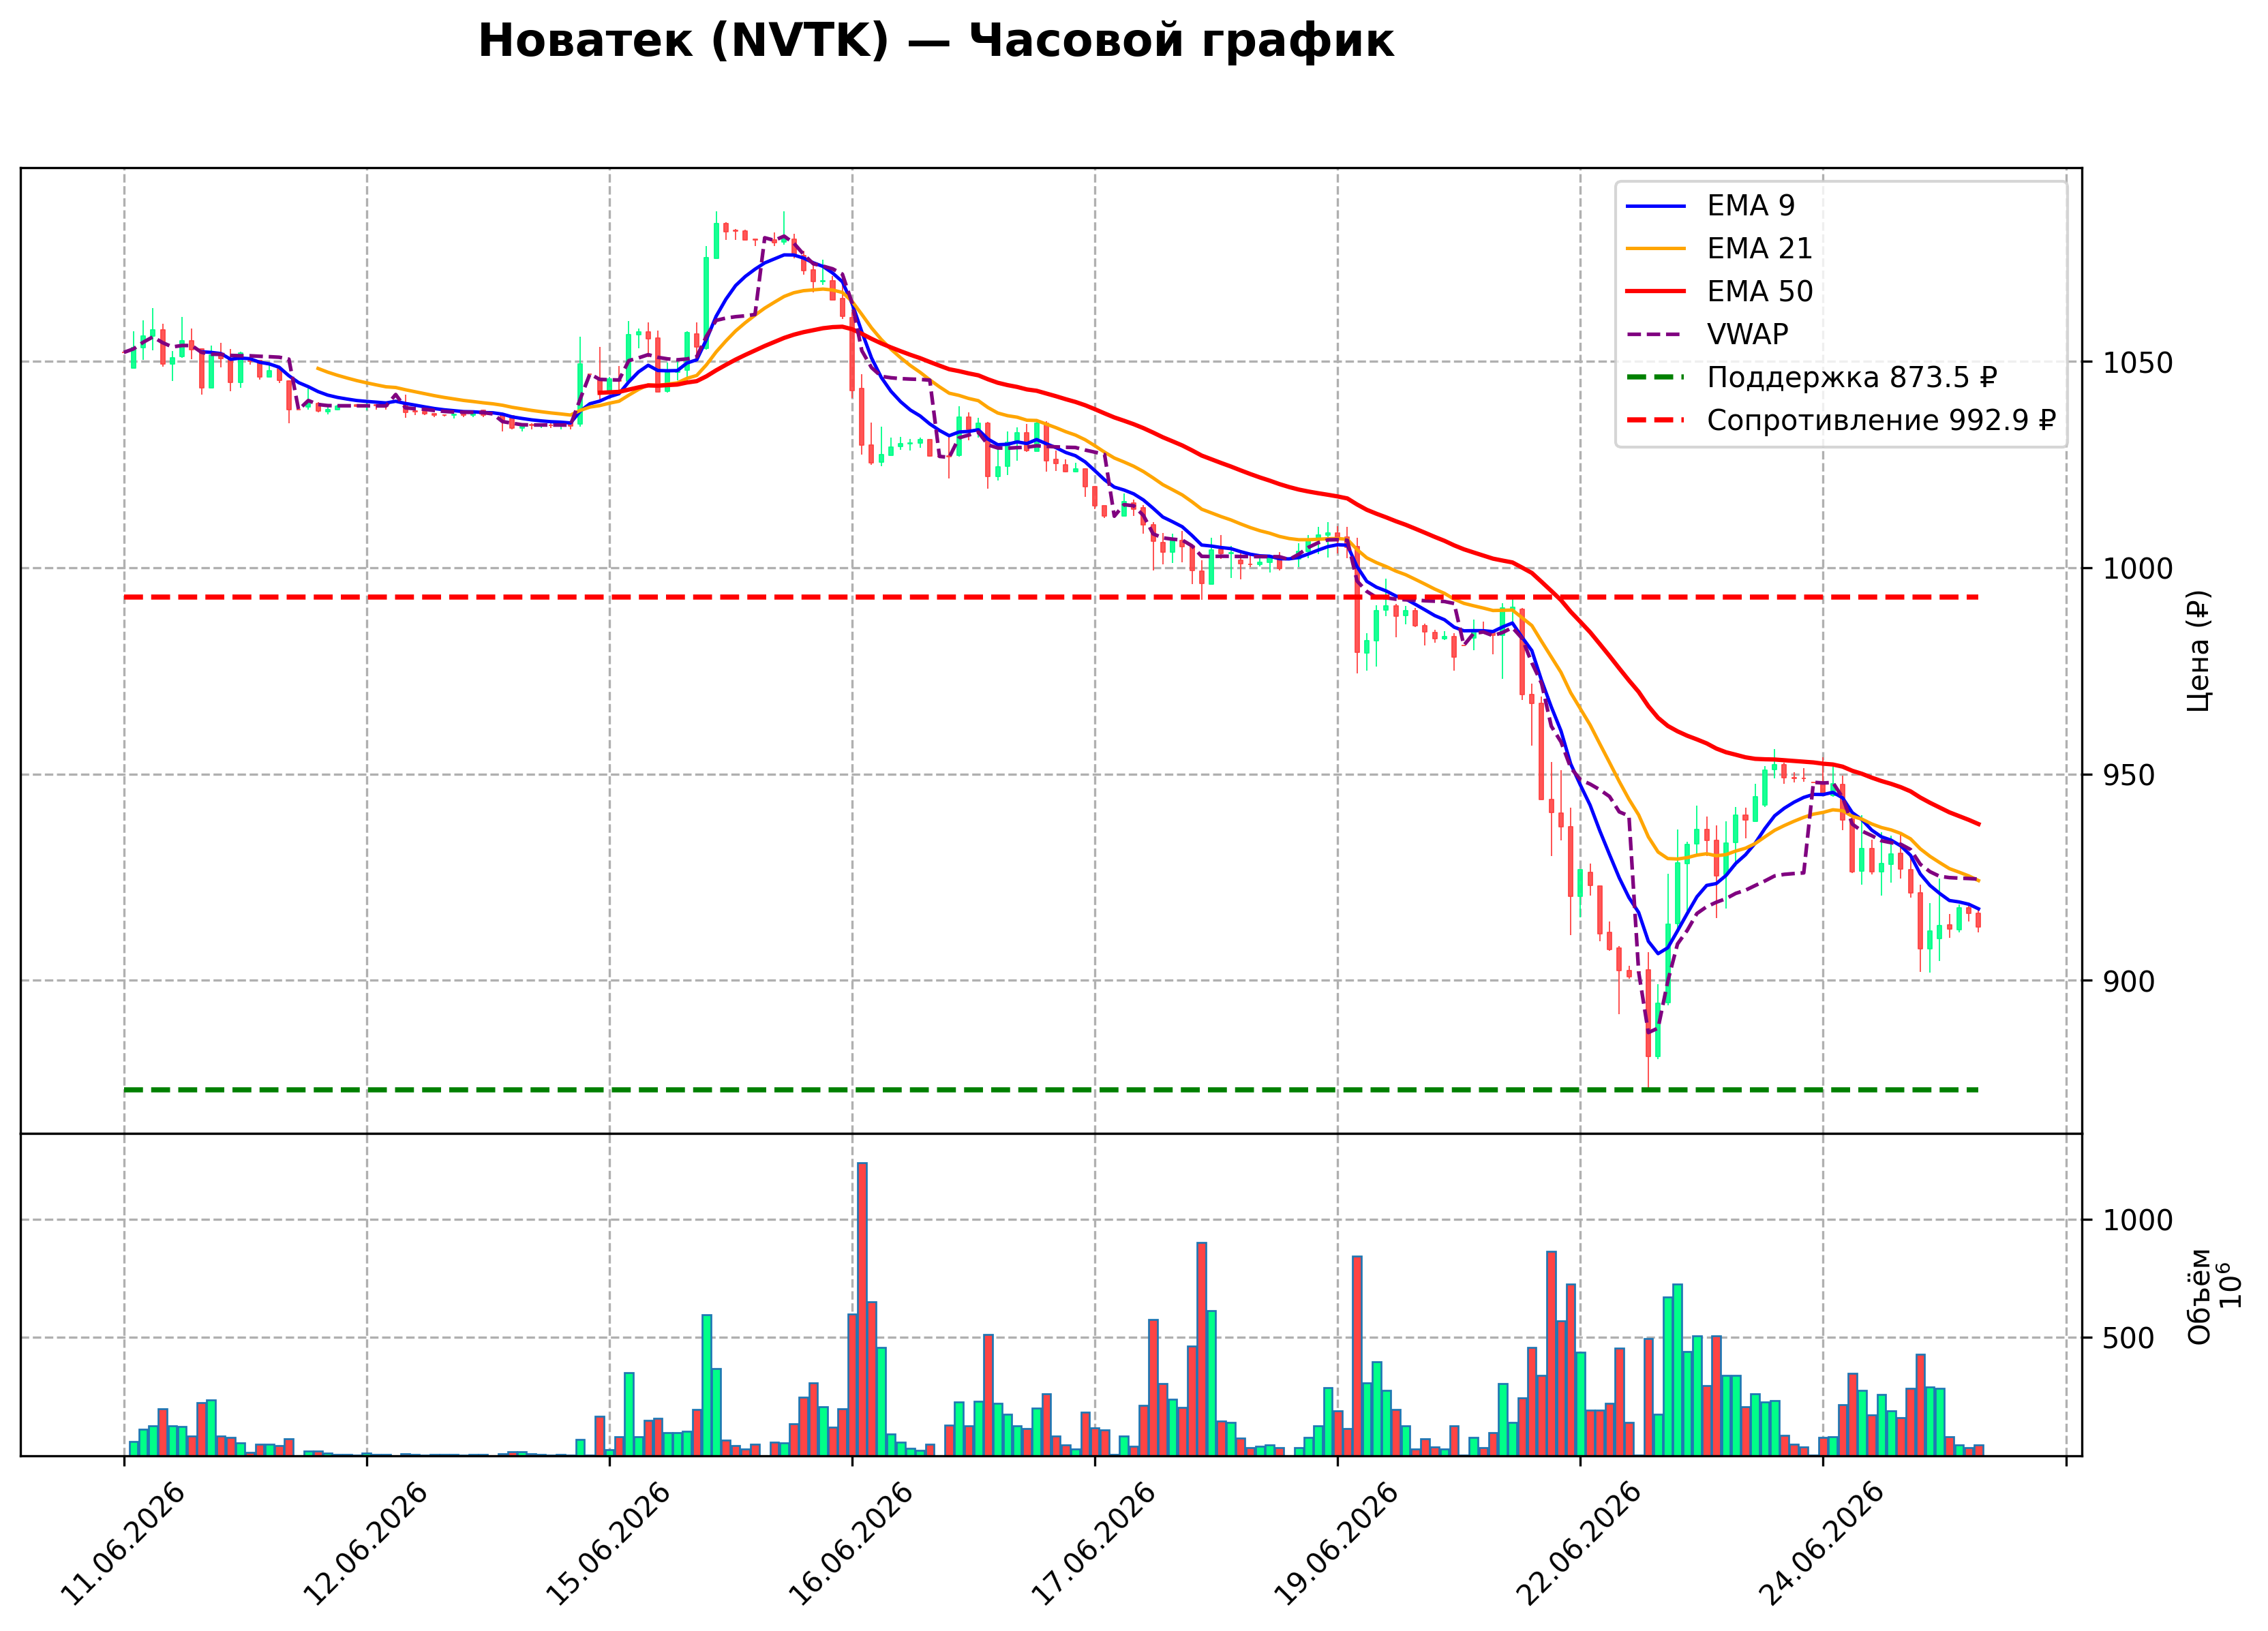Click the 24.06.2026 date axis label
Image resolution: width=2268 pixels, height=1631 pixels.
(1822, 1546)
